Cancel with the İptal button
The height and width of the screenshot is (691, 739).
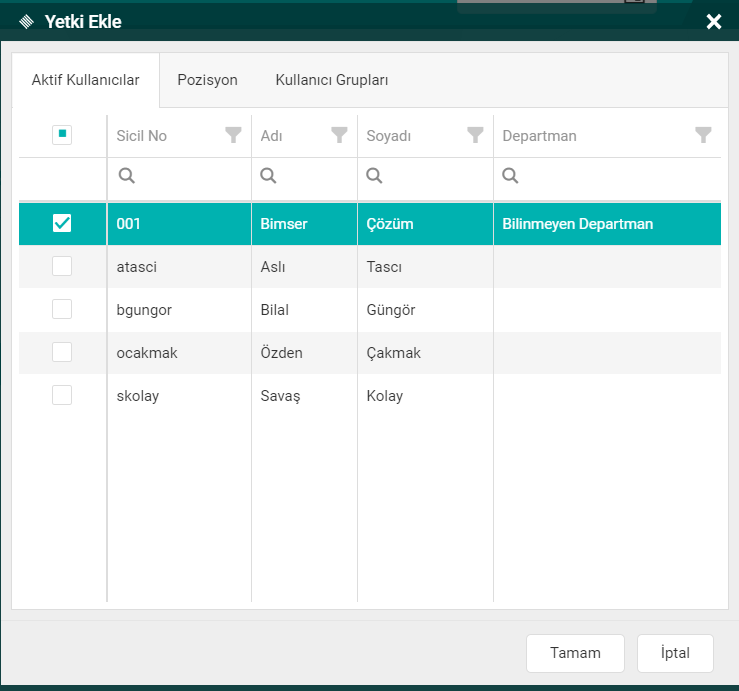[675, 653]
